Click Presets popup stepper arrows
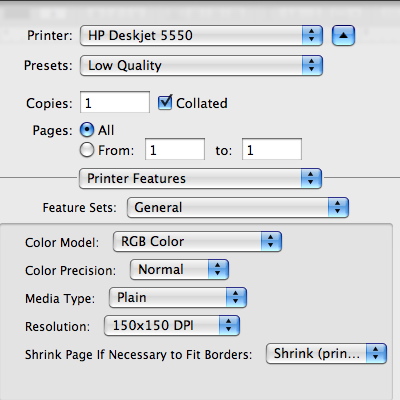The width and height of the screenshot is (400, 400). pyautogui.click(x=312, y=65)
